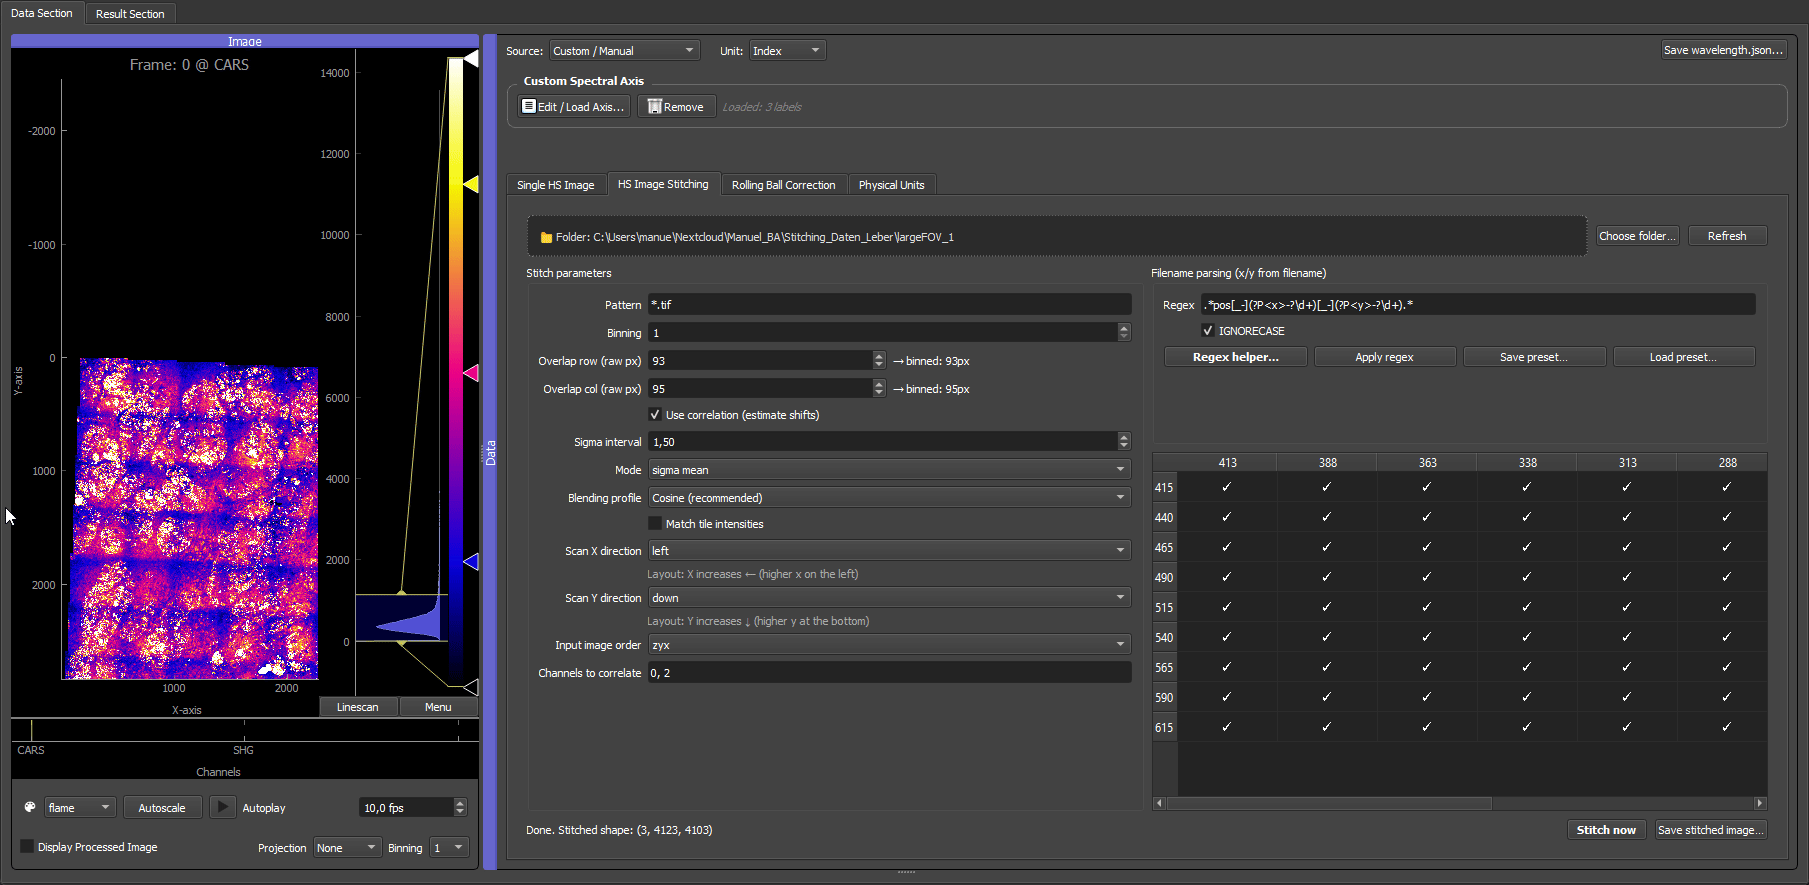This screenshot has height=885, width=1809.
Task: Open the Rolling Ball Correction tab
Action: point(783,185)
